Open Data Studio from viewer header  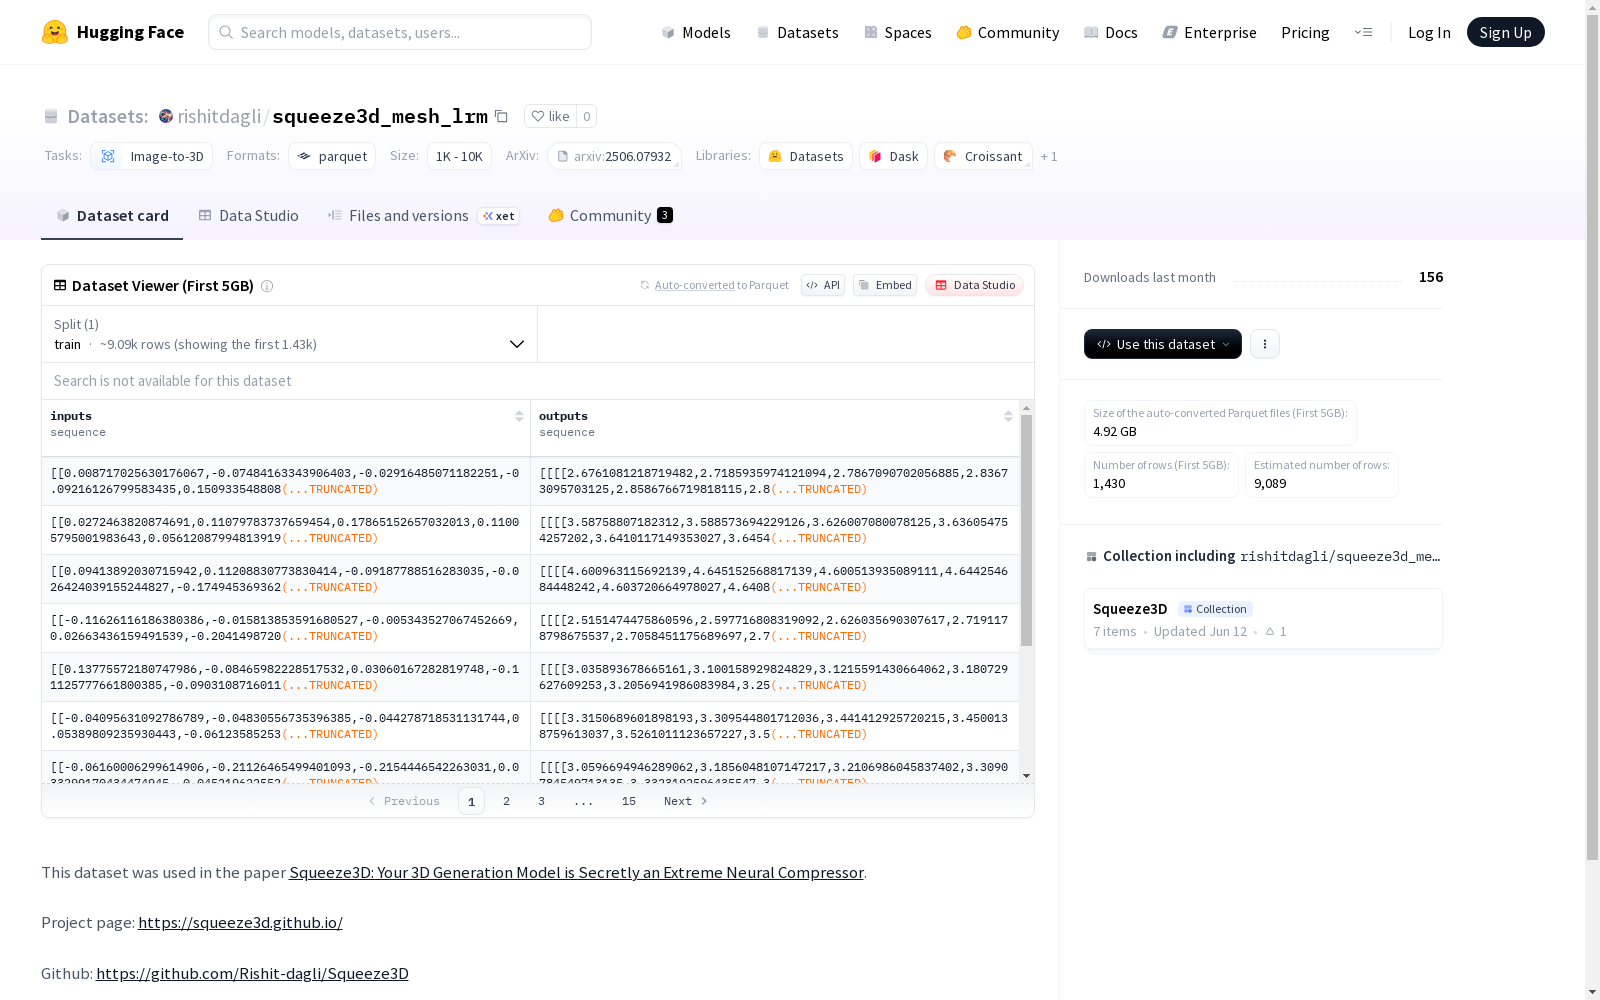click(x=975, y=285)
